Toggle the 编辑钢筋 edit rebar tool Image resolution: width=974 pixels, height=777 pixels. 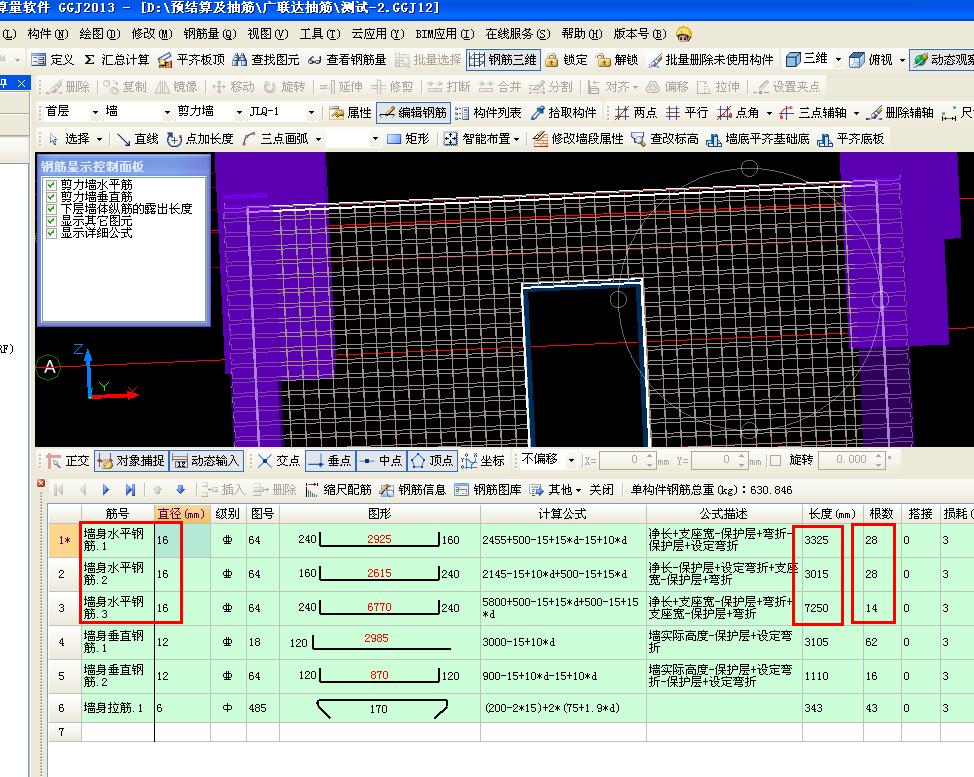tap(413, 112)
